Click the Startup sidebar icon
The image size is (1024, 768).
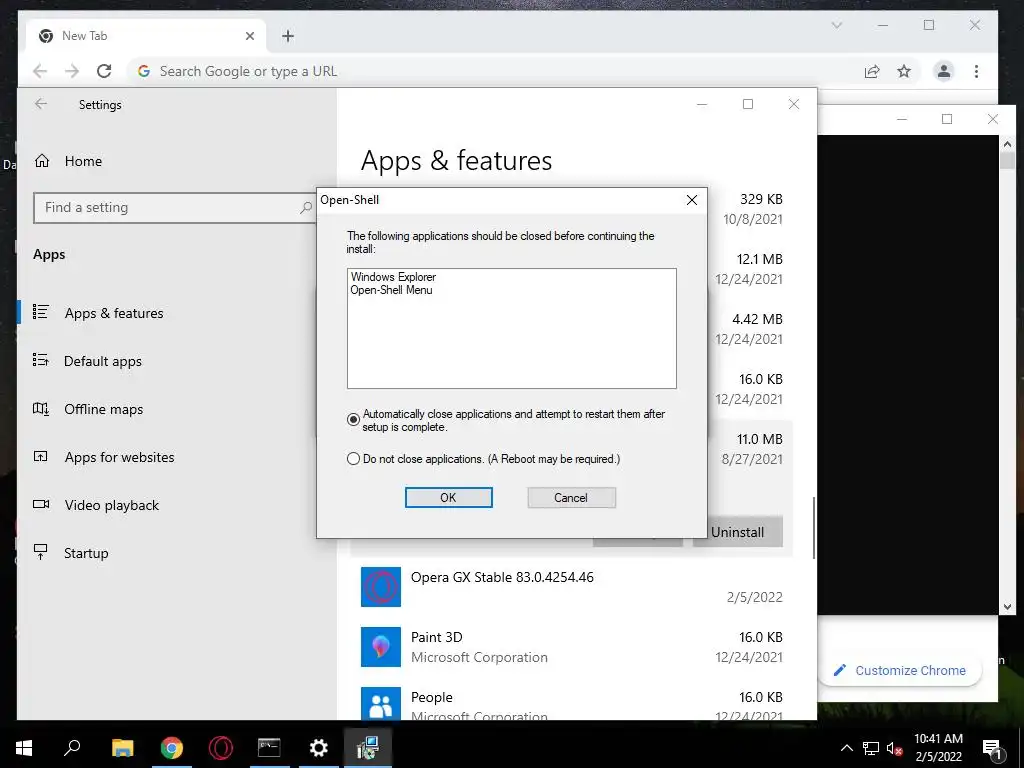click(40, 552)
